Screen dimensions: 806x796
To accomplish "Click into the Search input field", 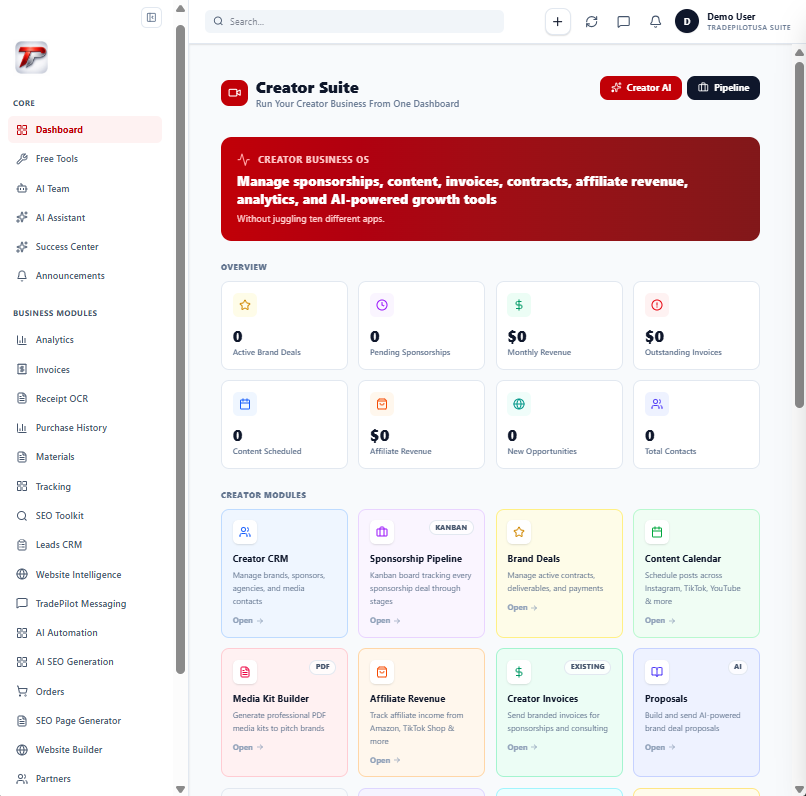I will click(354, 22).
